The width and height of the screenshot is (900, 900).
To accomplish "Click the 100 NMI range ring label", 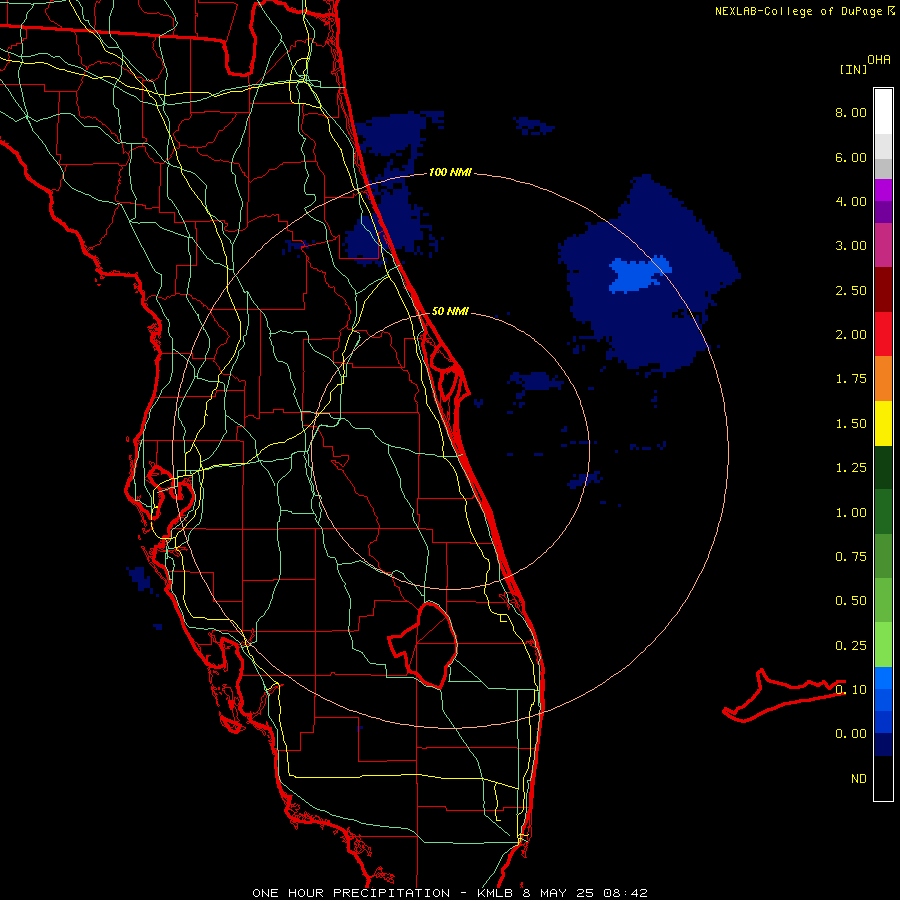I will coord(450,172).
